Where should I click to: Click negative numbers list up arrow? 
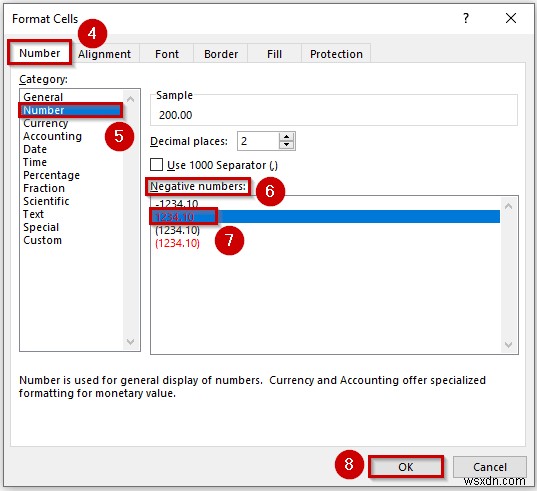(509, 206)
